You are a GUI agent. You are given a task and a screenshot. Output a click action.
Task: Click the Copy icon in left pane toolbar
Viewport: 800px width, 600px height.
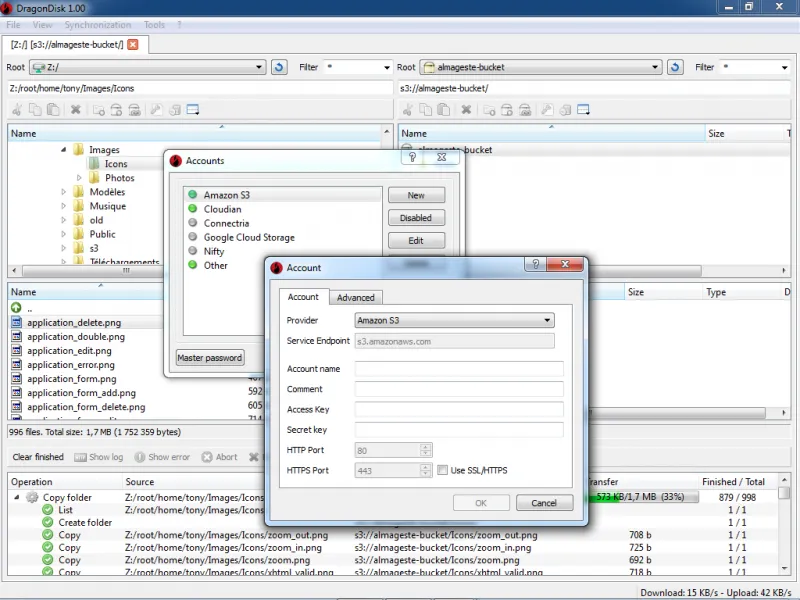pyautogui.click(x=35, y=110)
